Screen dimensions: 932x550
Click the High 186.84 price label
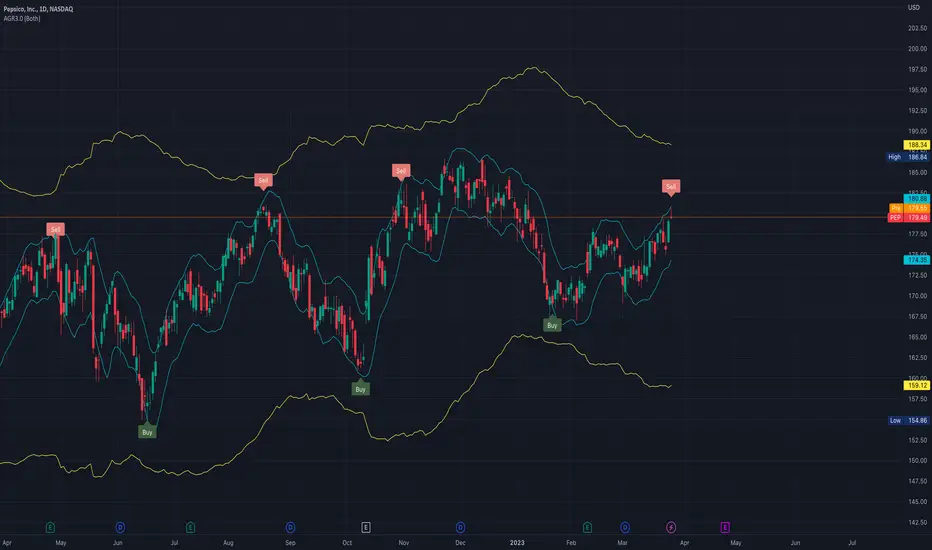point(908,157)
